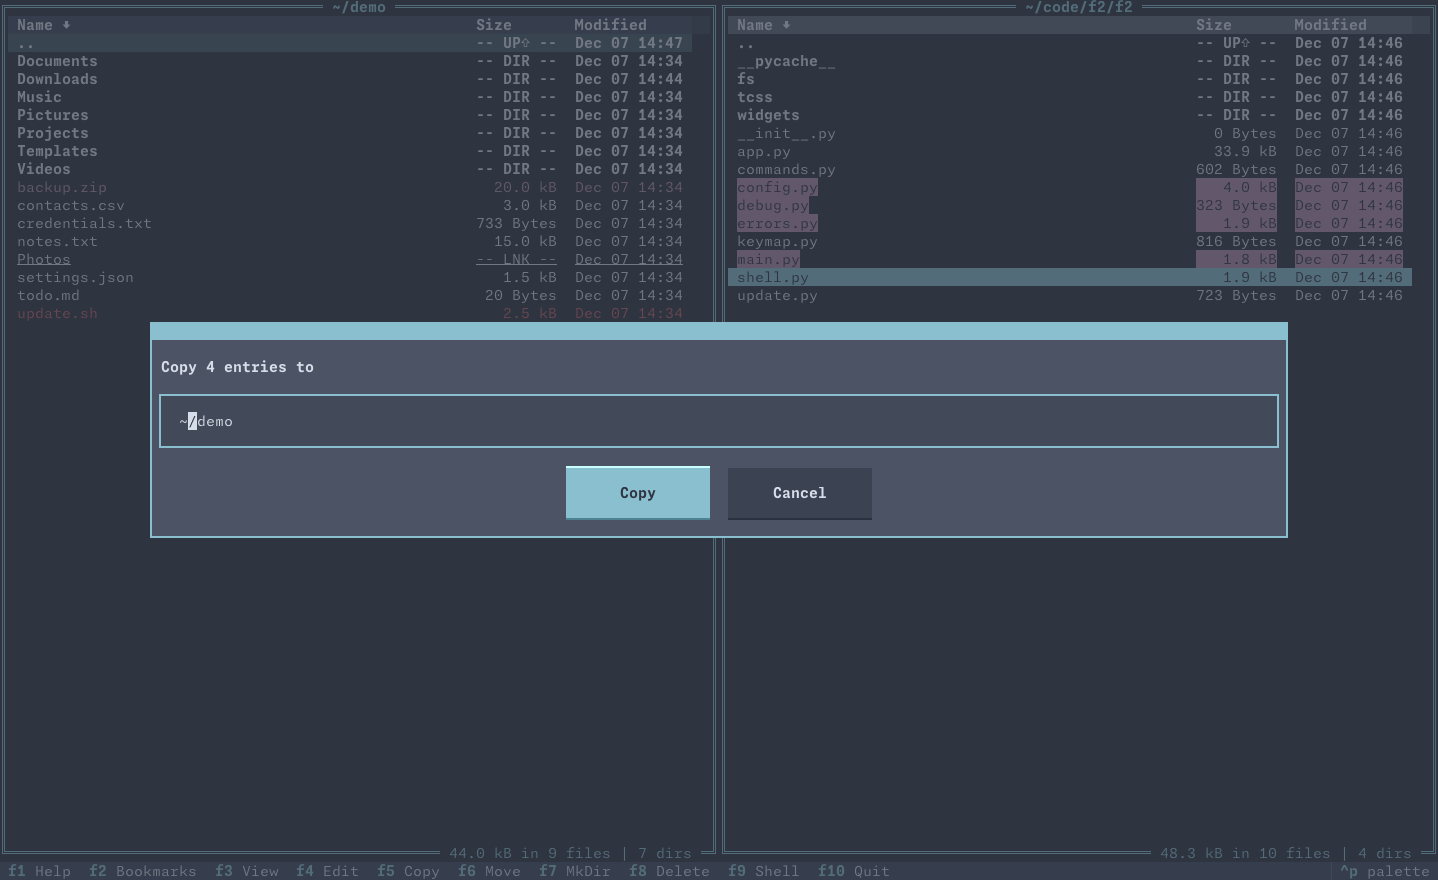Open the command palette with ^p
1438x880 pixels.
[x=1385, y=871]
